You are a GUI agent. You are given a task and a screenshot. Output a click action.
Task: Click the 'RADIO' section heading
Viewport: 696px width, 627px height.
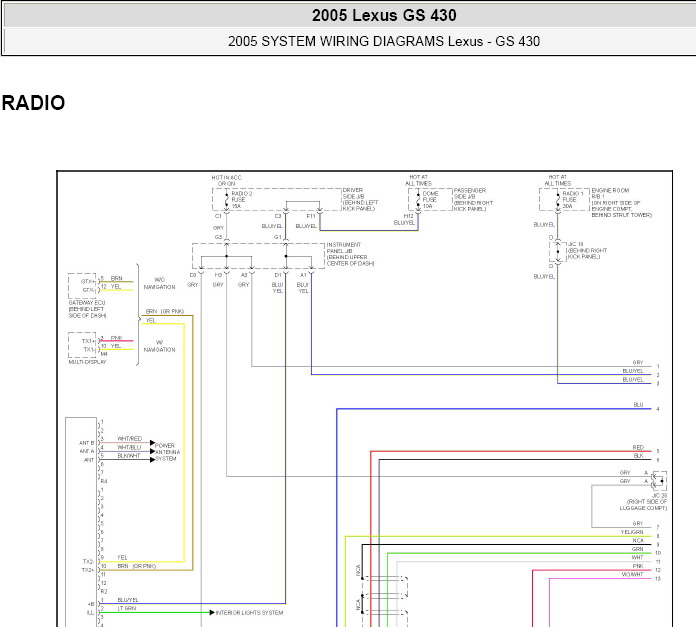tap(33, 103)
